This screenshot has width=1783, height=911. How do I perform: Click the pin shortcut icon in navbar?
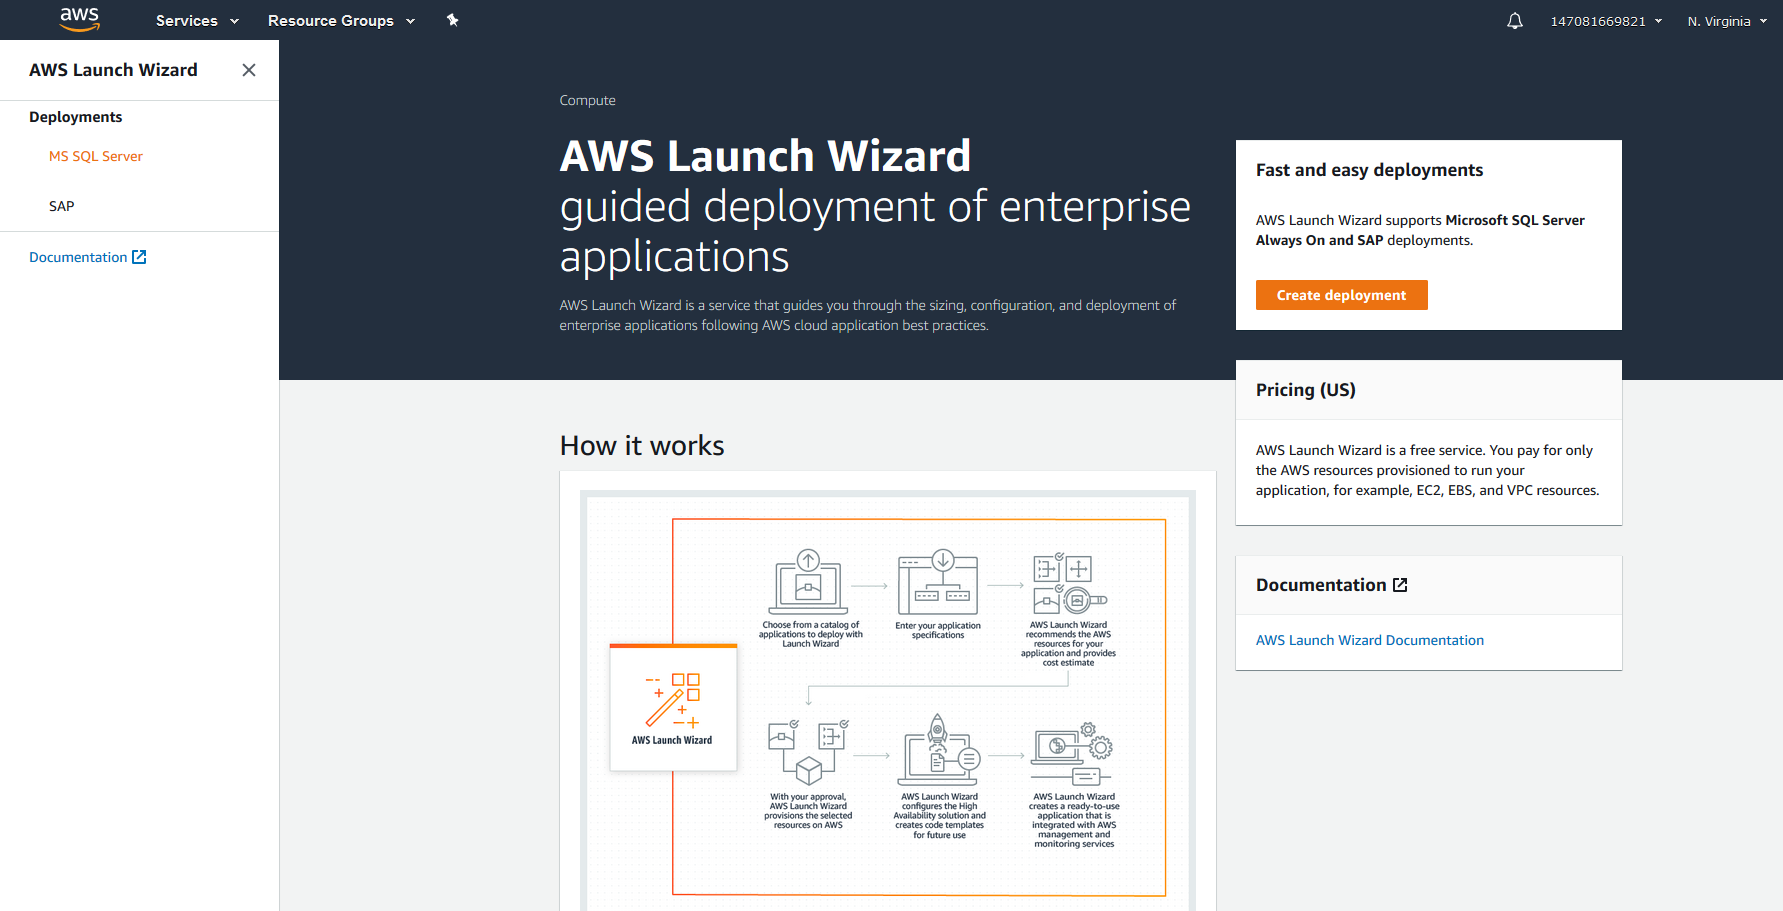click(x=452, y=20)
